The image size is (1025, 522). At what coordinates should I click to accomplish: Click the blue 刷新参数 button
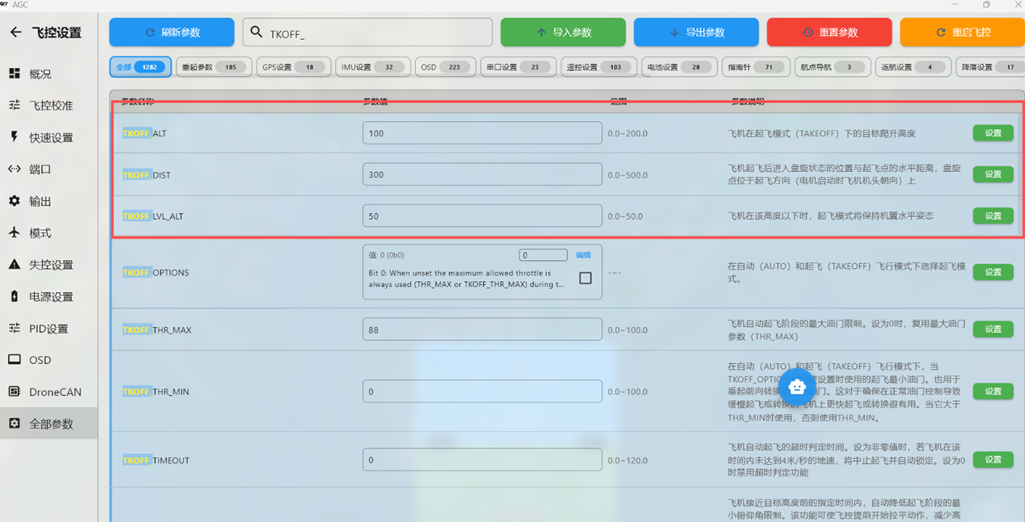coord(172,32)
